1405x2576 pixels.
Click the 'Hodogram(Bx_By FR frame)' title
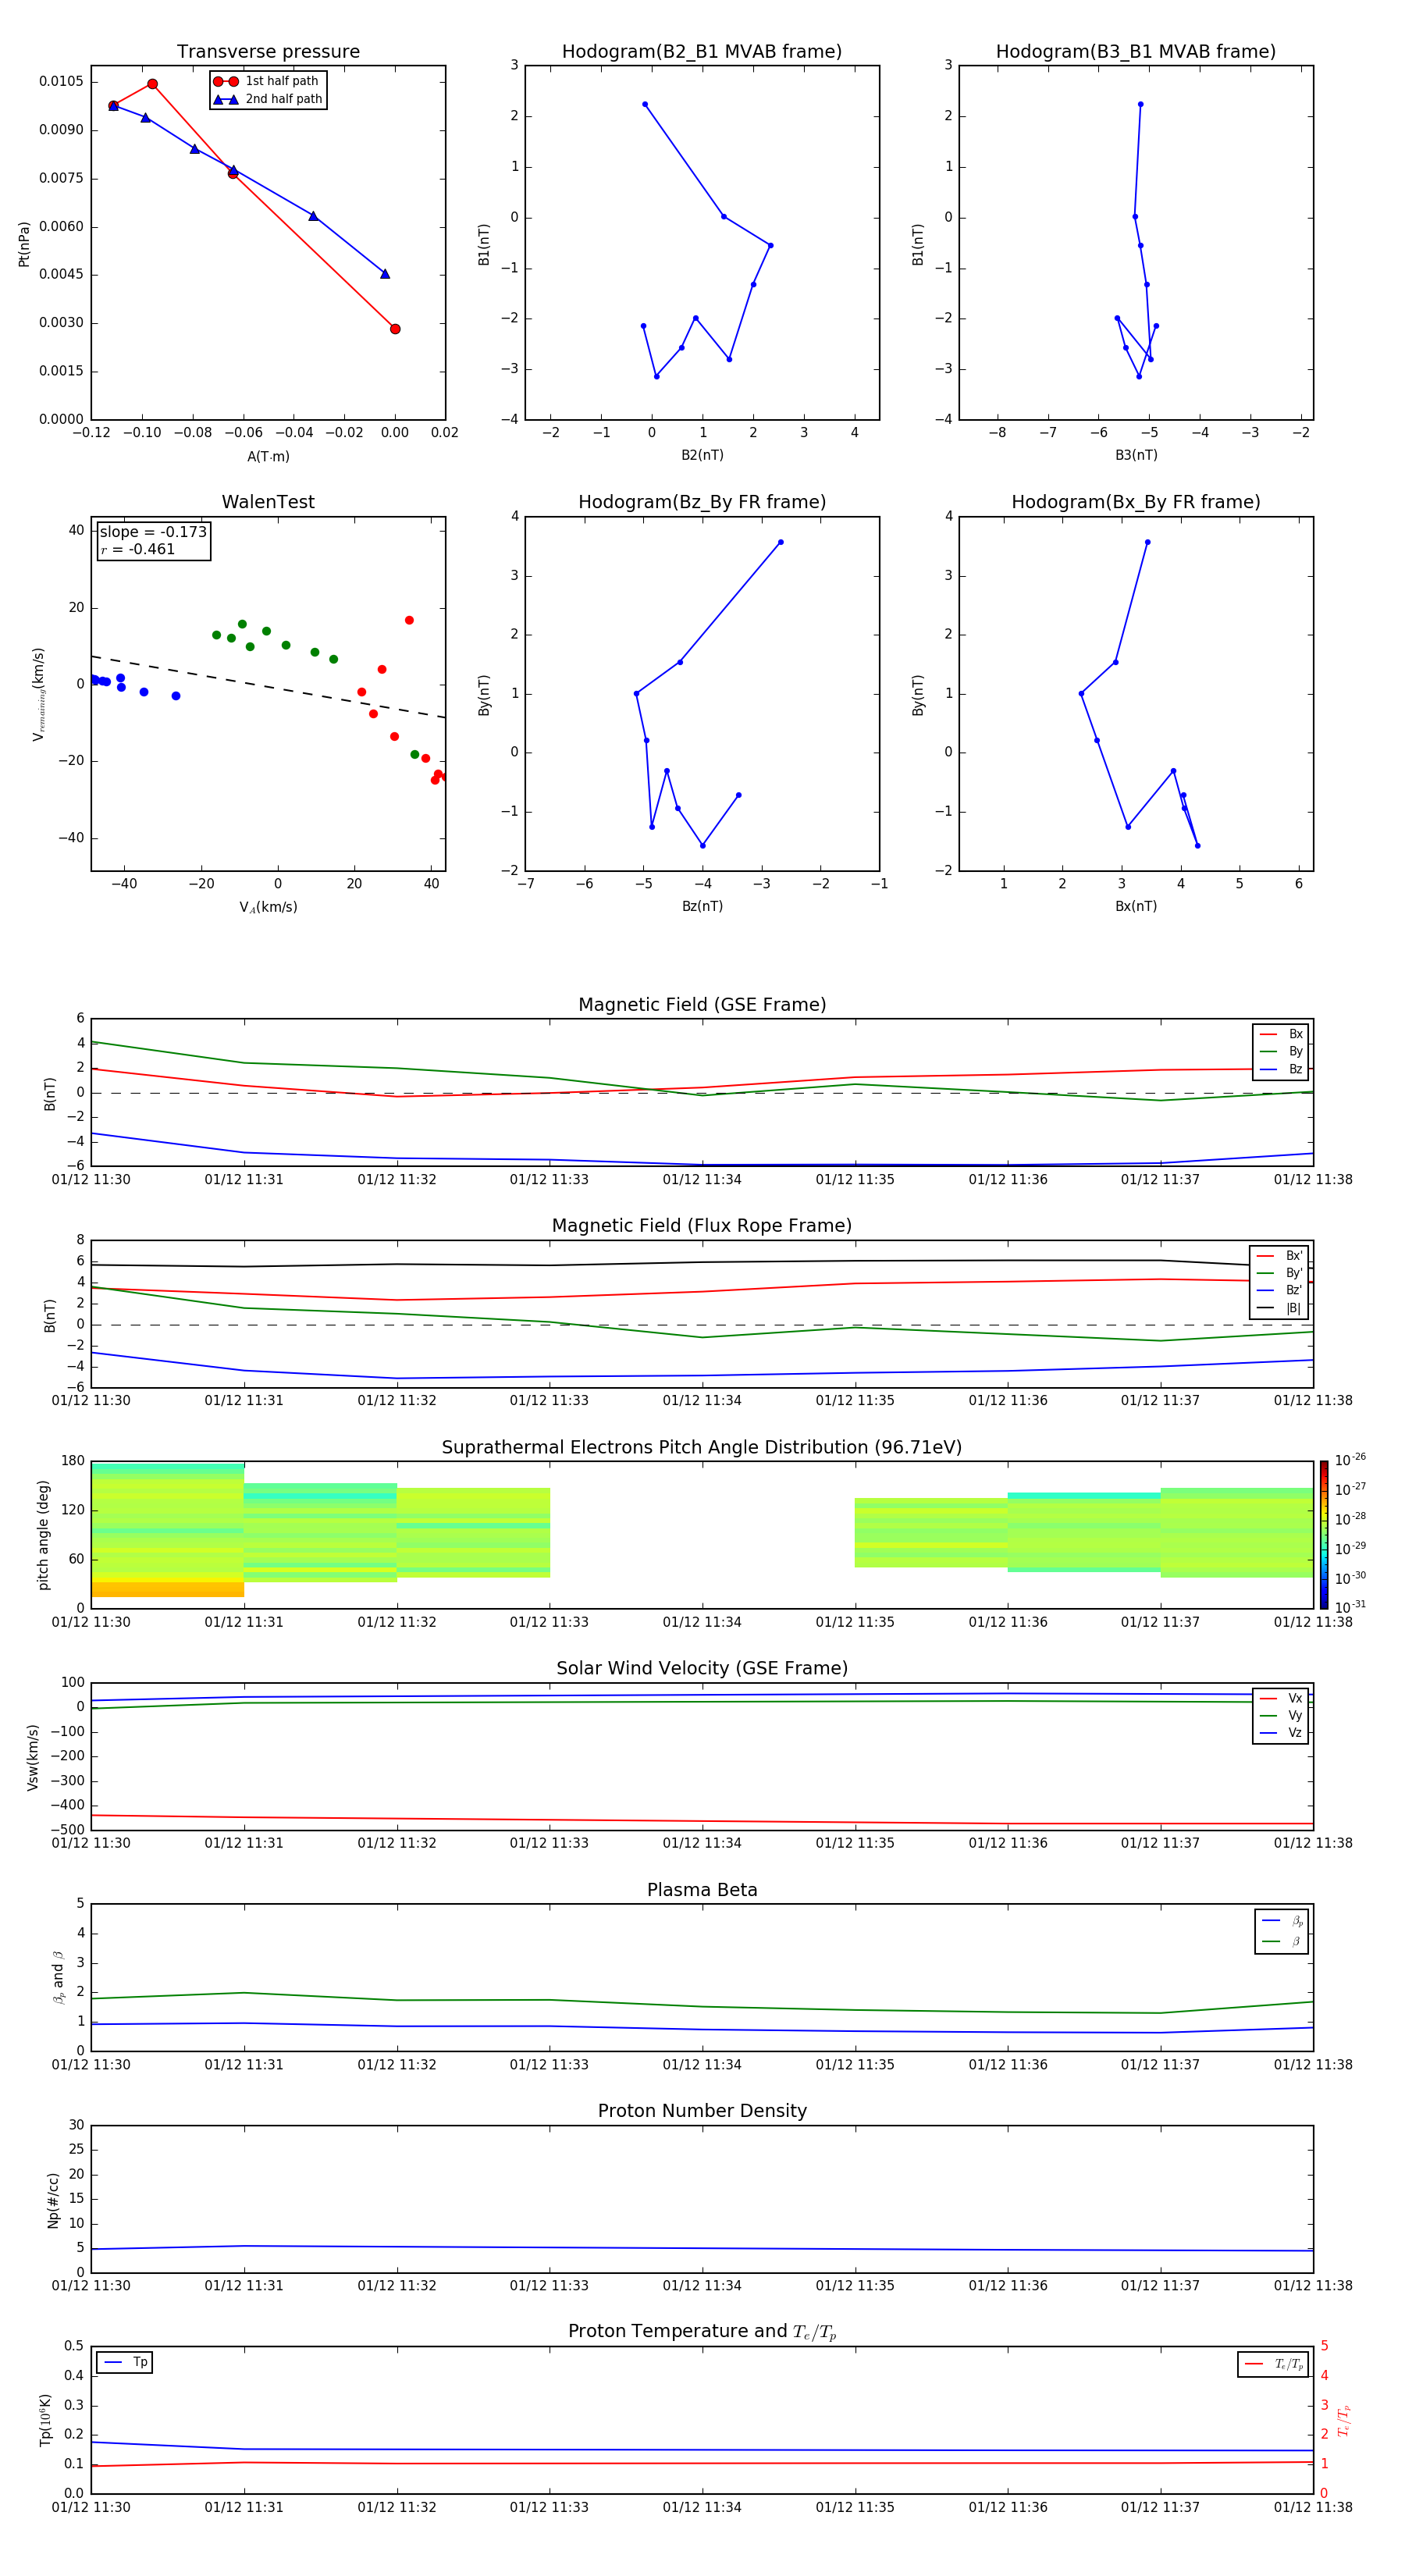tap(1136, 502)
